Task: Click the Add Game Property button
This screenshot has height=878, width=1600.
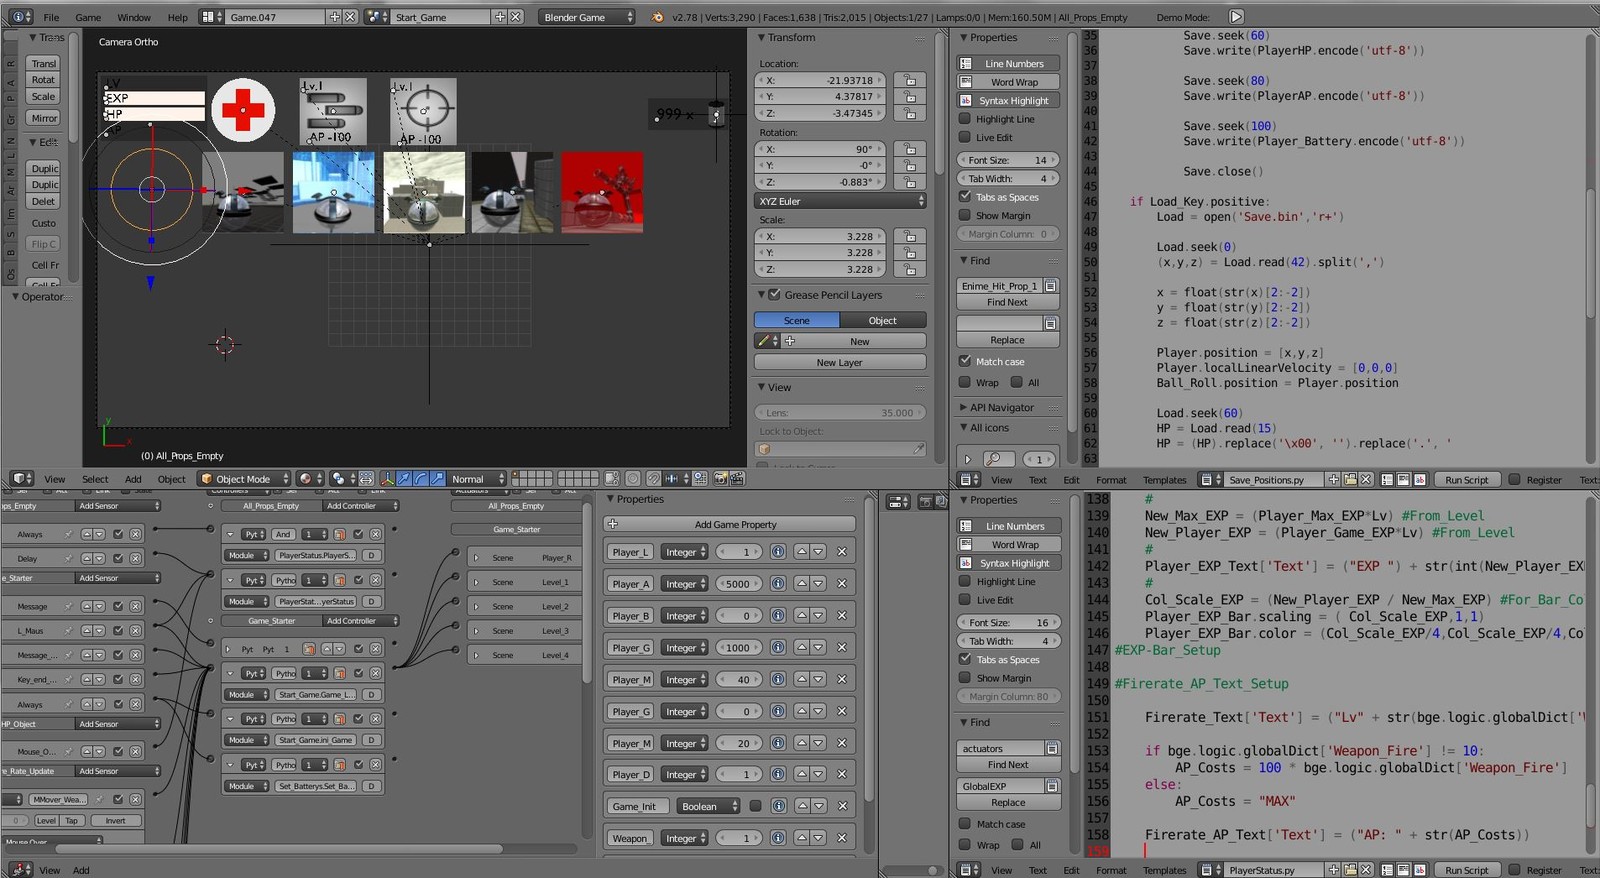Action: 729,524
